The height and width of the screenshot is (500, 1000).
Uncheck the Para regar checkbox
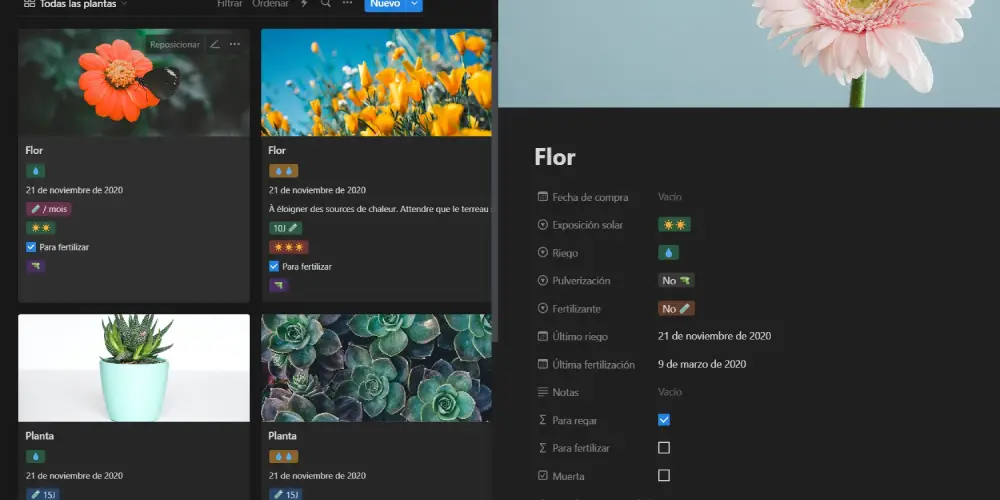tap(664, 420)
